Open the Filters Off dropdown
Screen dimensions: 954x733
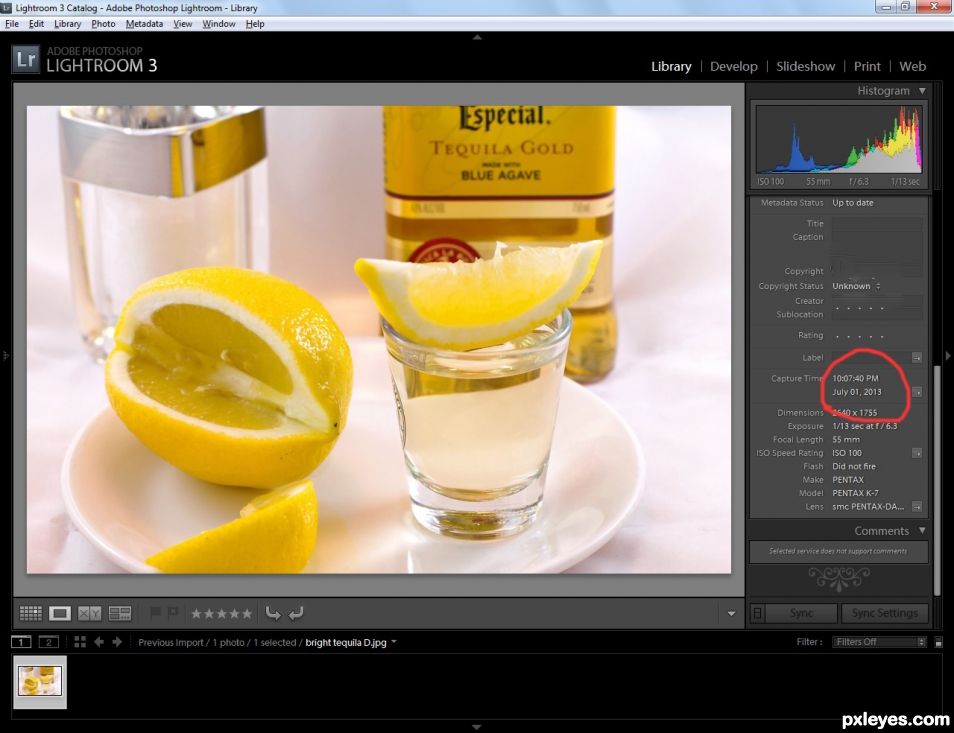(x=879, y=642)
